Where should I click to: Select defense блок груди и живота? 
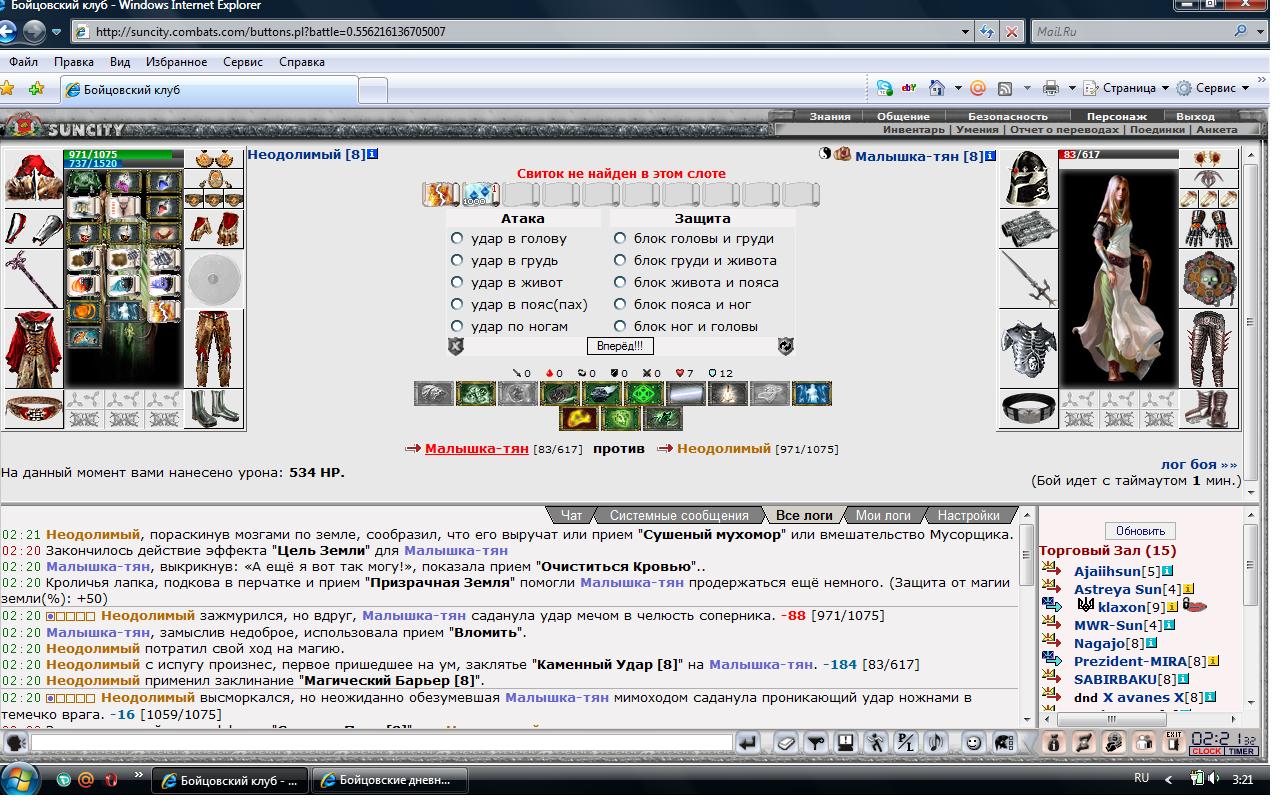[x=620, y=260]
